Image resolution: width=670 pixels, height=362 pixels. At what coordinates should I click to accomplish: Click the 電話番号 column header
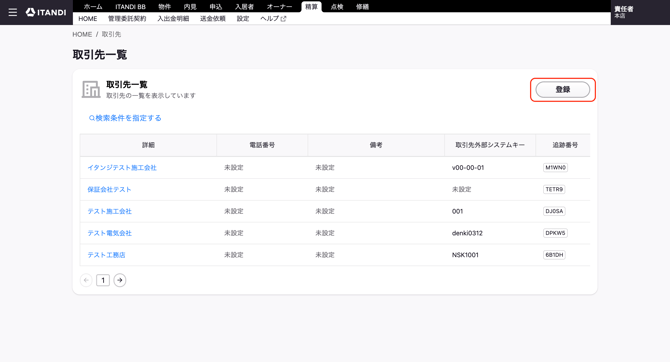262,145
